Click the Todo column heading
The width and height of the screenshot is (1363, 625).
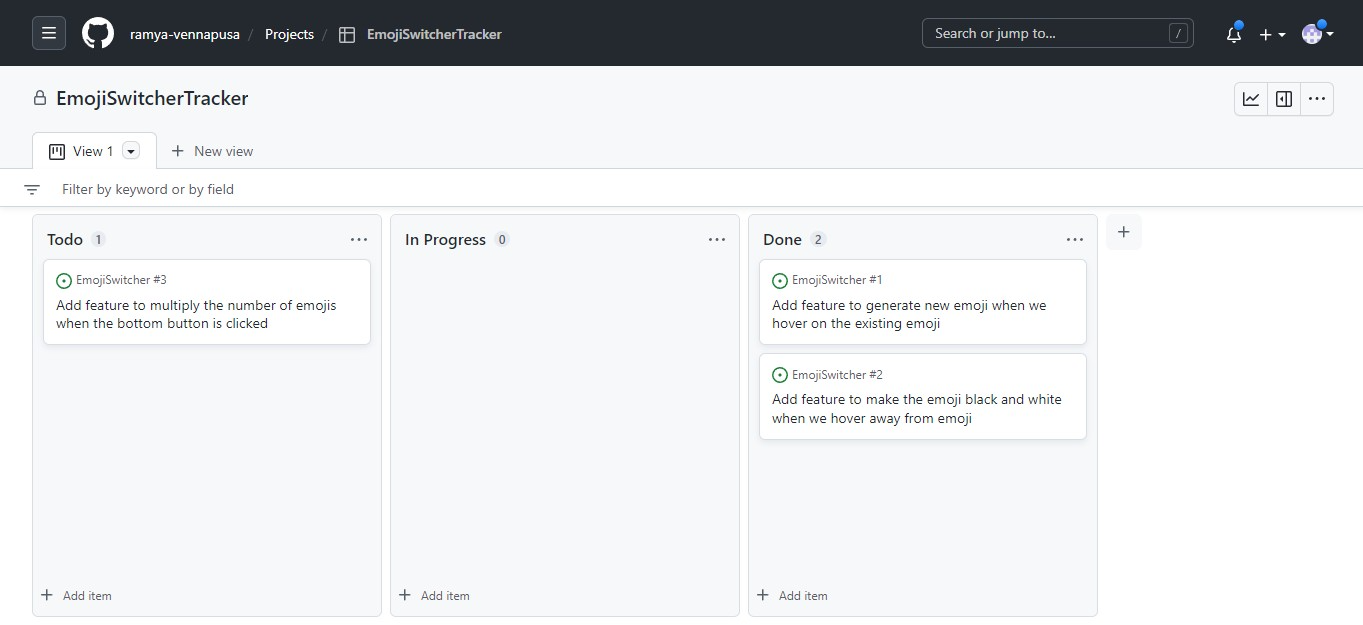pos(65,239)
